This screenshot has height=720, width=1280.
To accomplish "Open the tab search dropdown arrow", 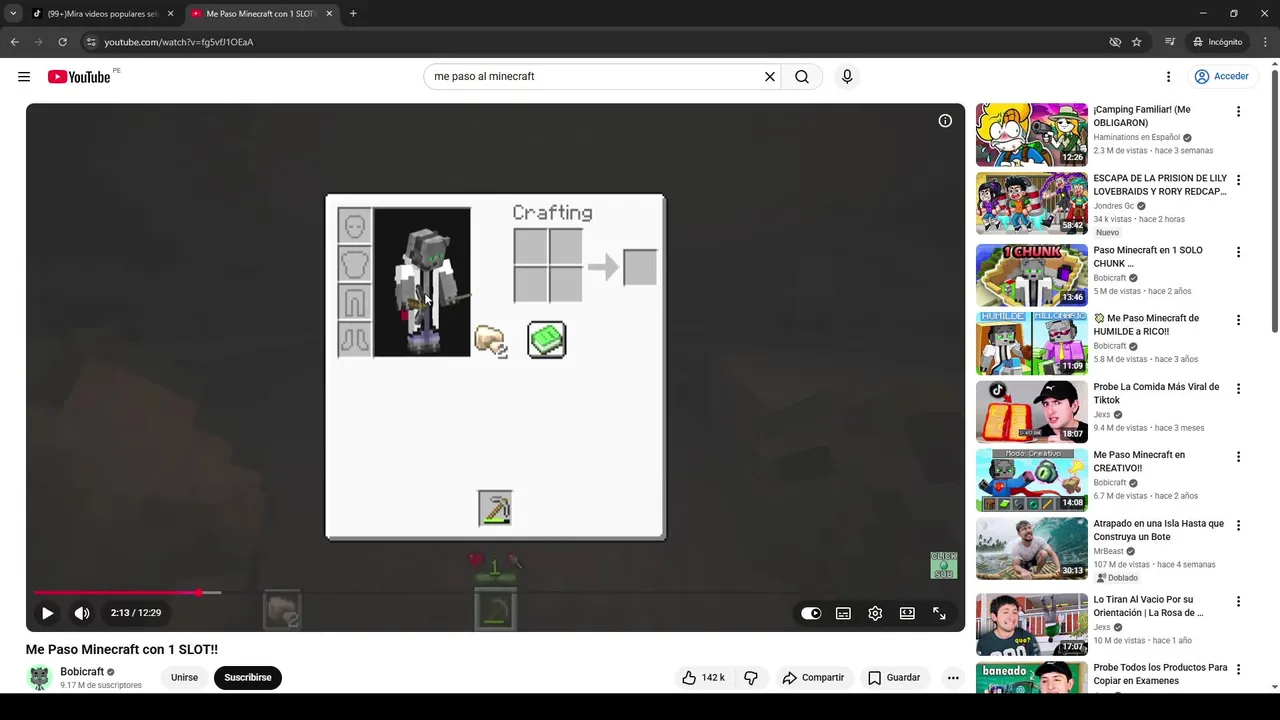I will (13, 14).
